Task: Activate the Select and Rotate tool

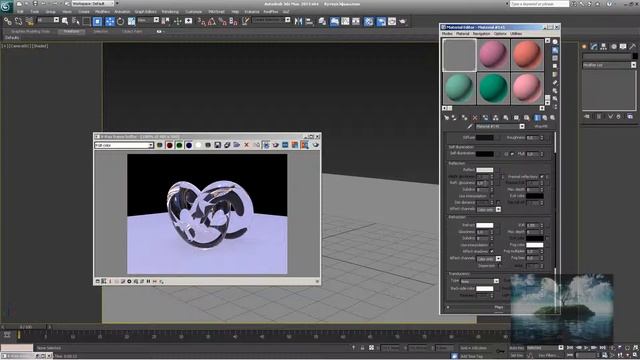Action: point(120,21)
